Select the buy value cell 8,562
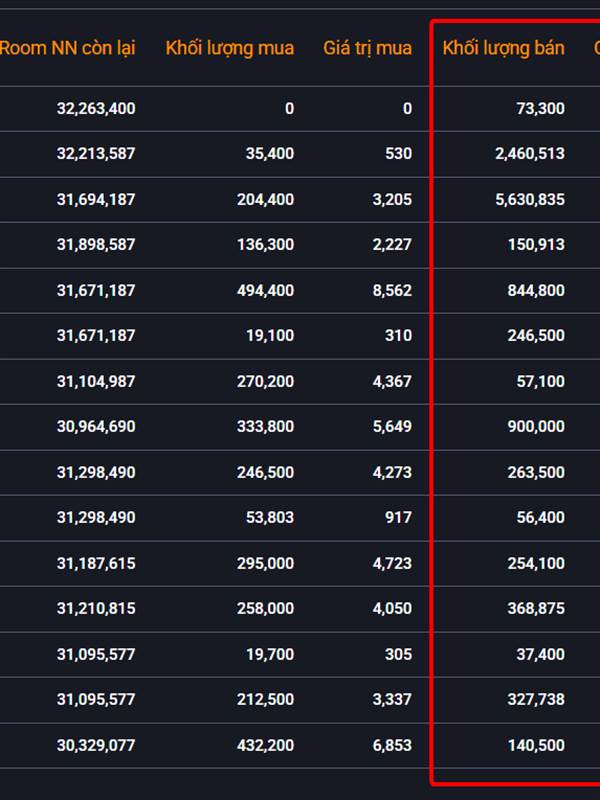Screen dimensions: 600x800 (x=392, y=290)
